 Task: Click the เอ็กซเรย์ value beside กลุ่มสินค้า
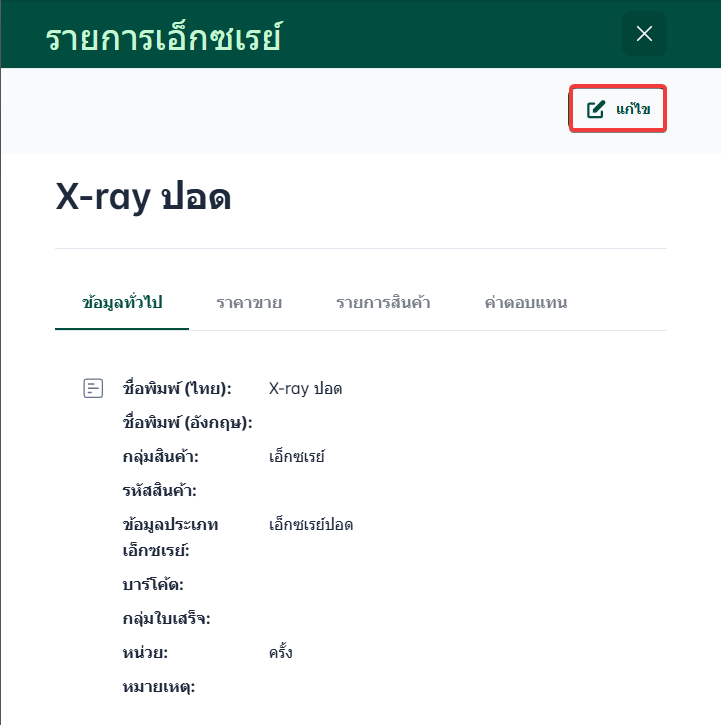point(297,457)
